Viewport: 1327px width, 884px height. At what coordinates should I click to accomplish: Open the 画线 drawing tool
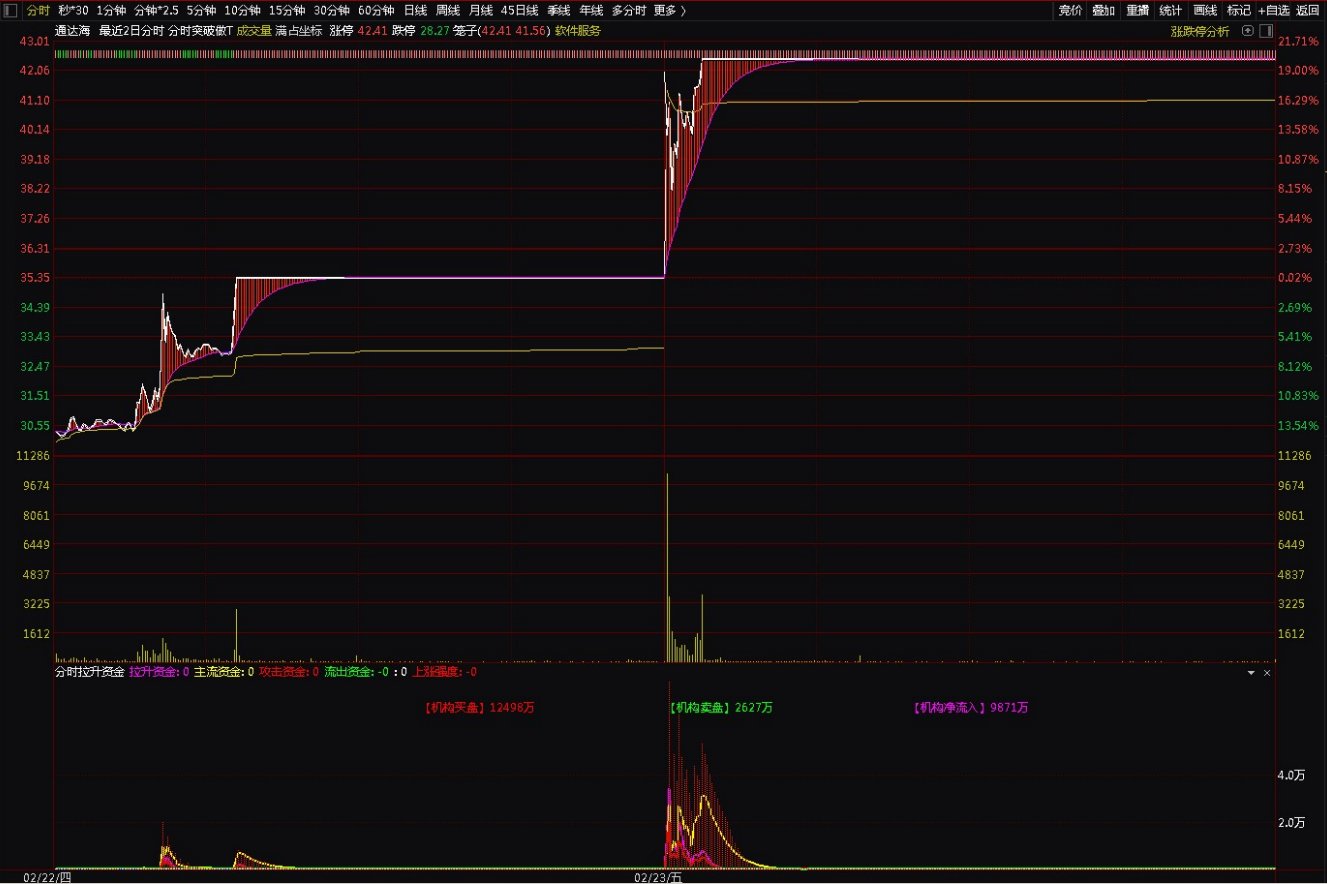pos(1205,10)
